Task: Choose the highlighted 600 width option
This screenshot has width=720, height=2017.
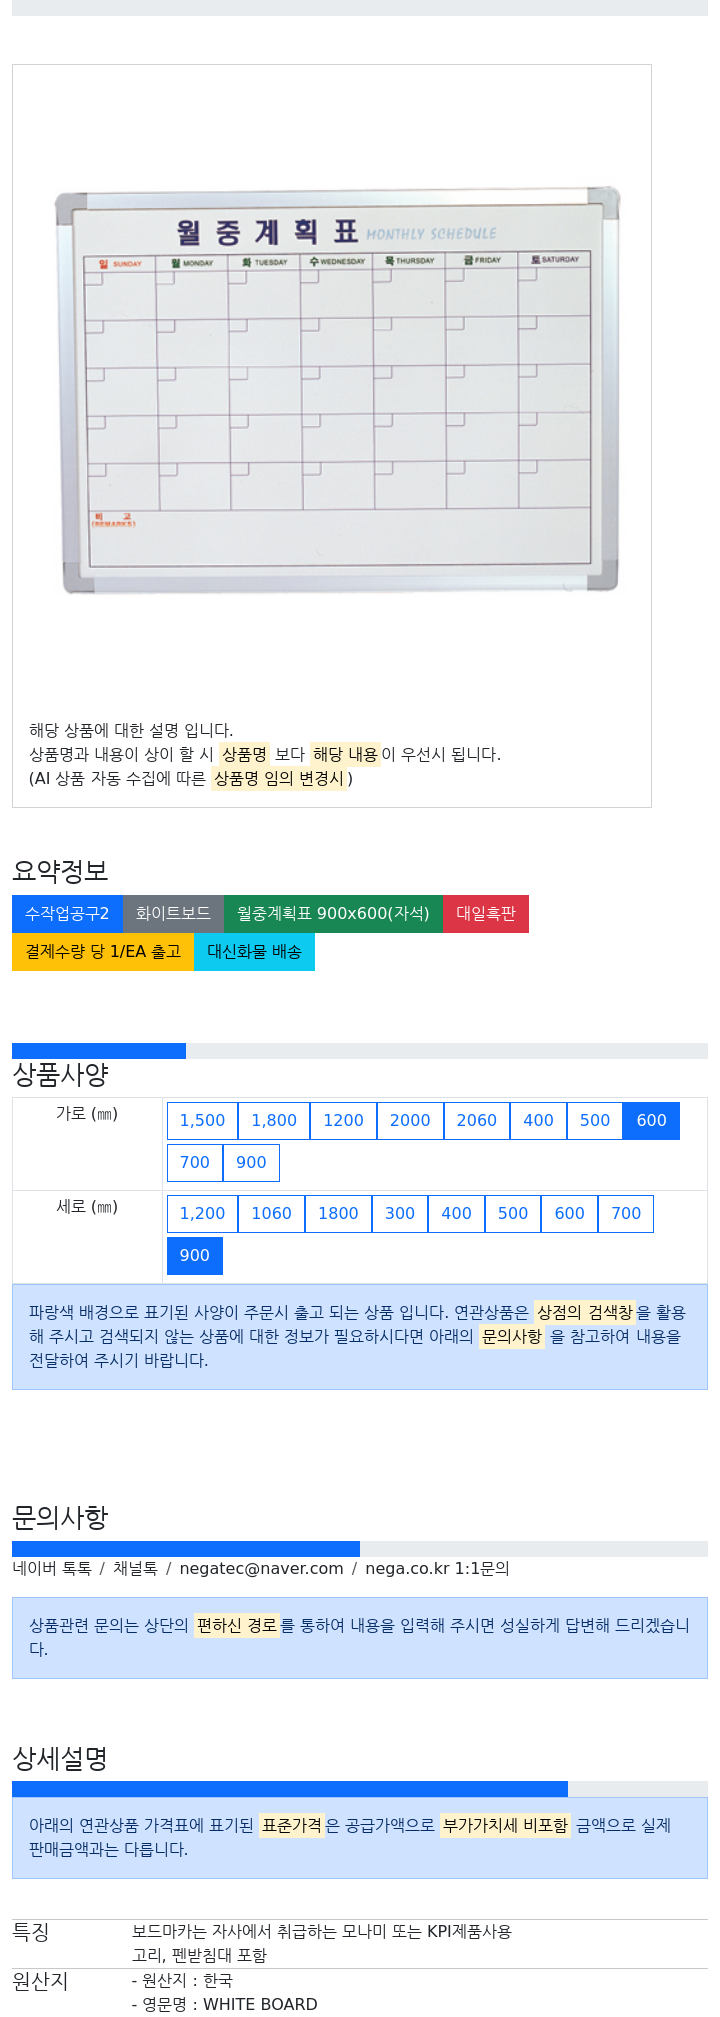Action: (651, 1120)
